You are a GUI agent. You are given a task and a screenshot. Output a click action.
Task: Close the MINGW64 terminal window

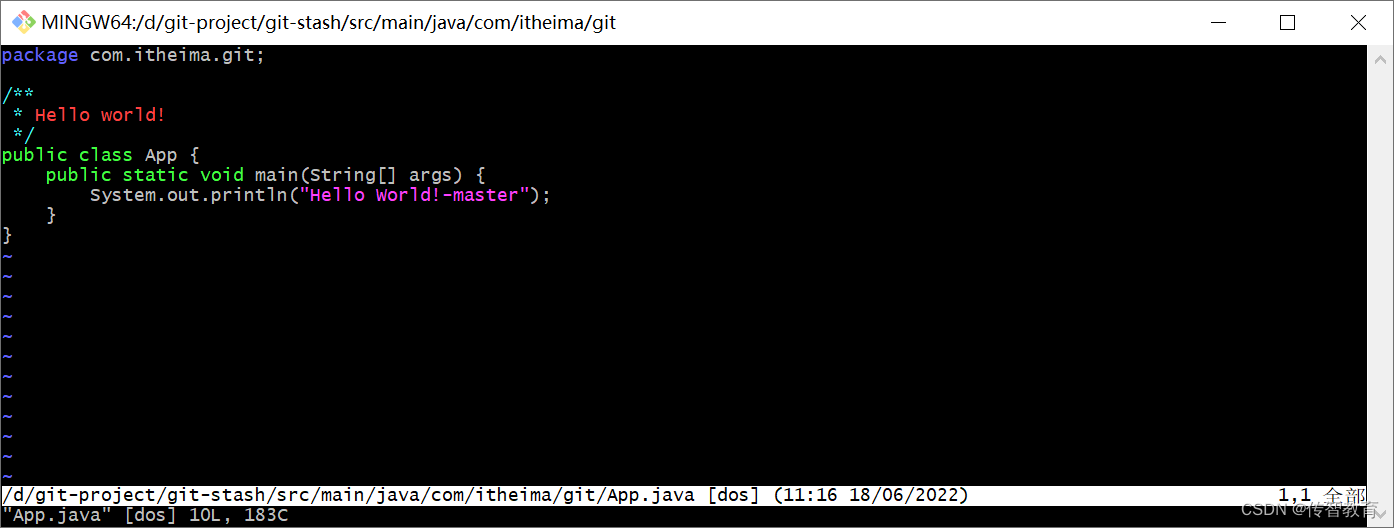point(1357,22)
